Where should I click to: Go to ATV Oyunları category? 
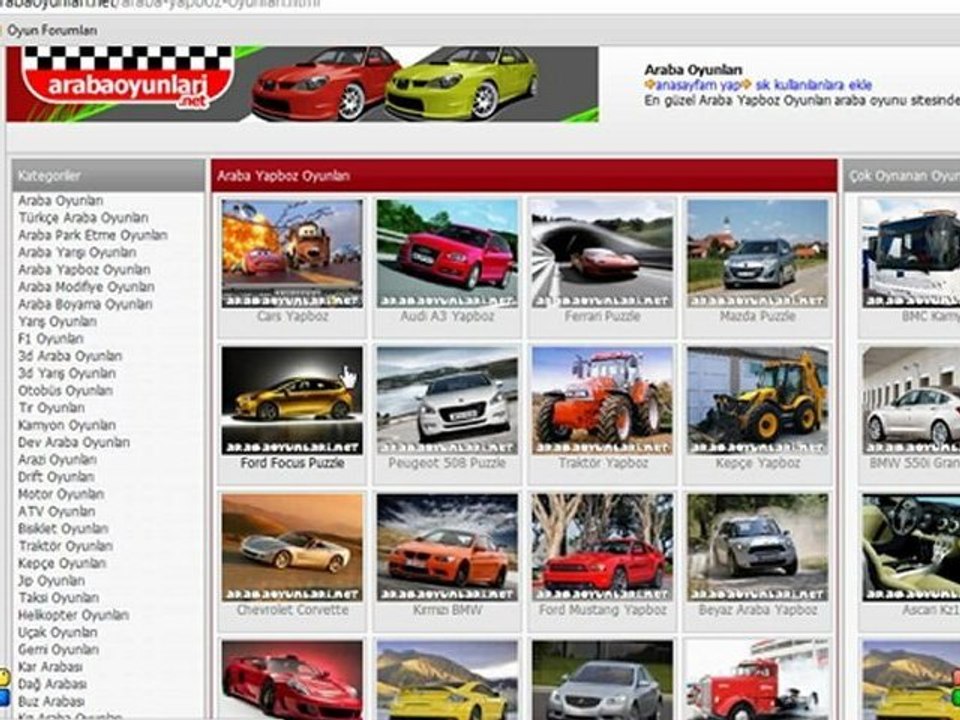[x=56, y=511]
